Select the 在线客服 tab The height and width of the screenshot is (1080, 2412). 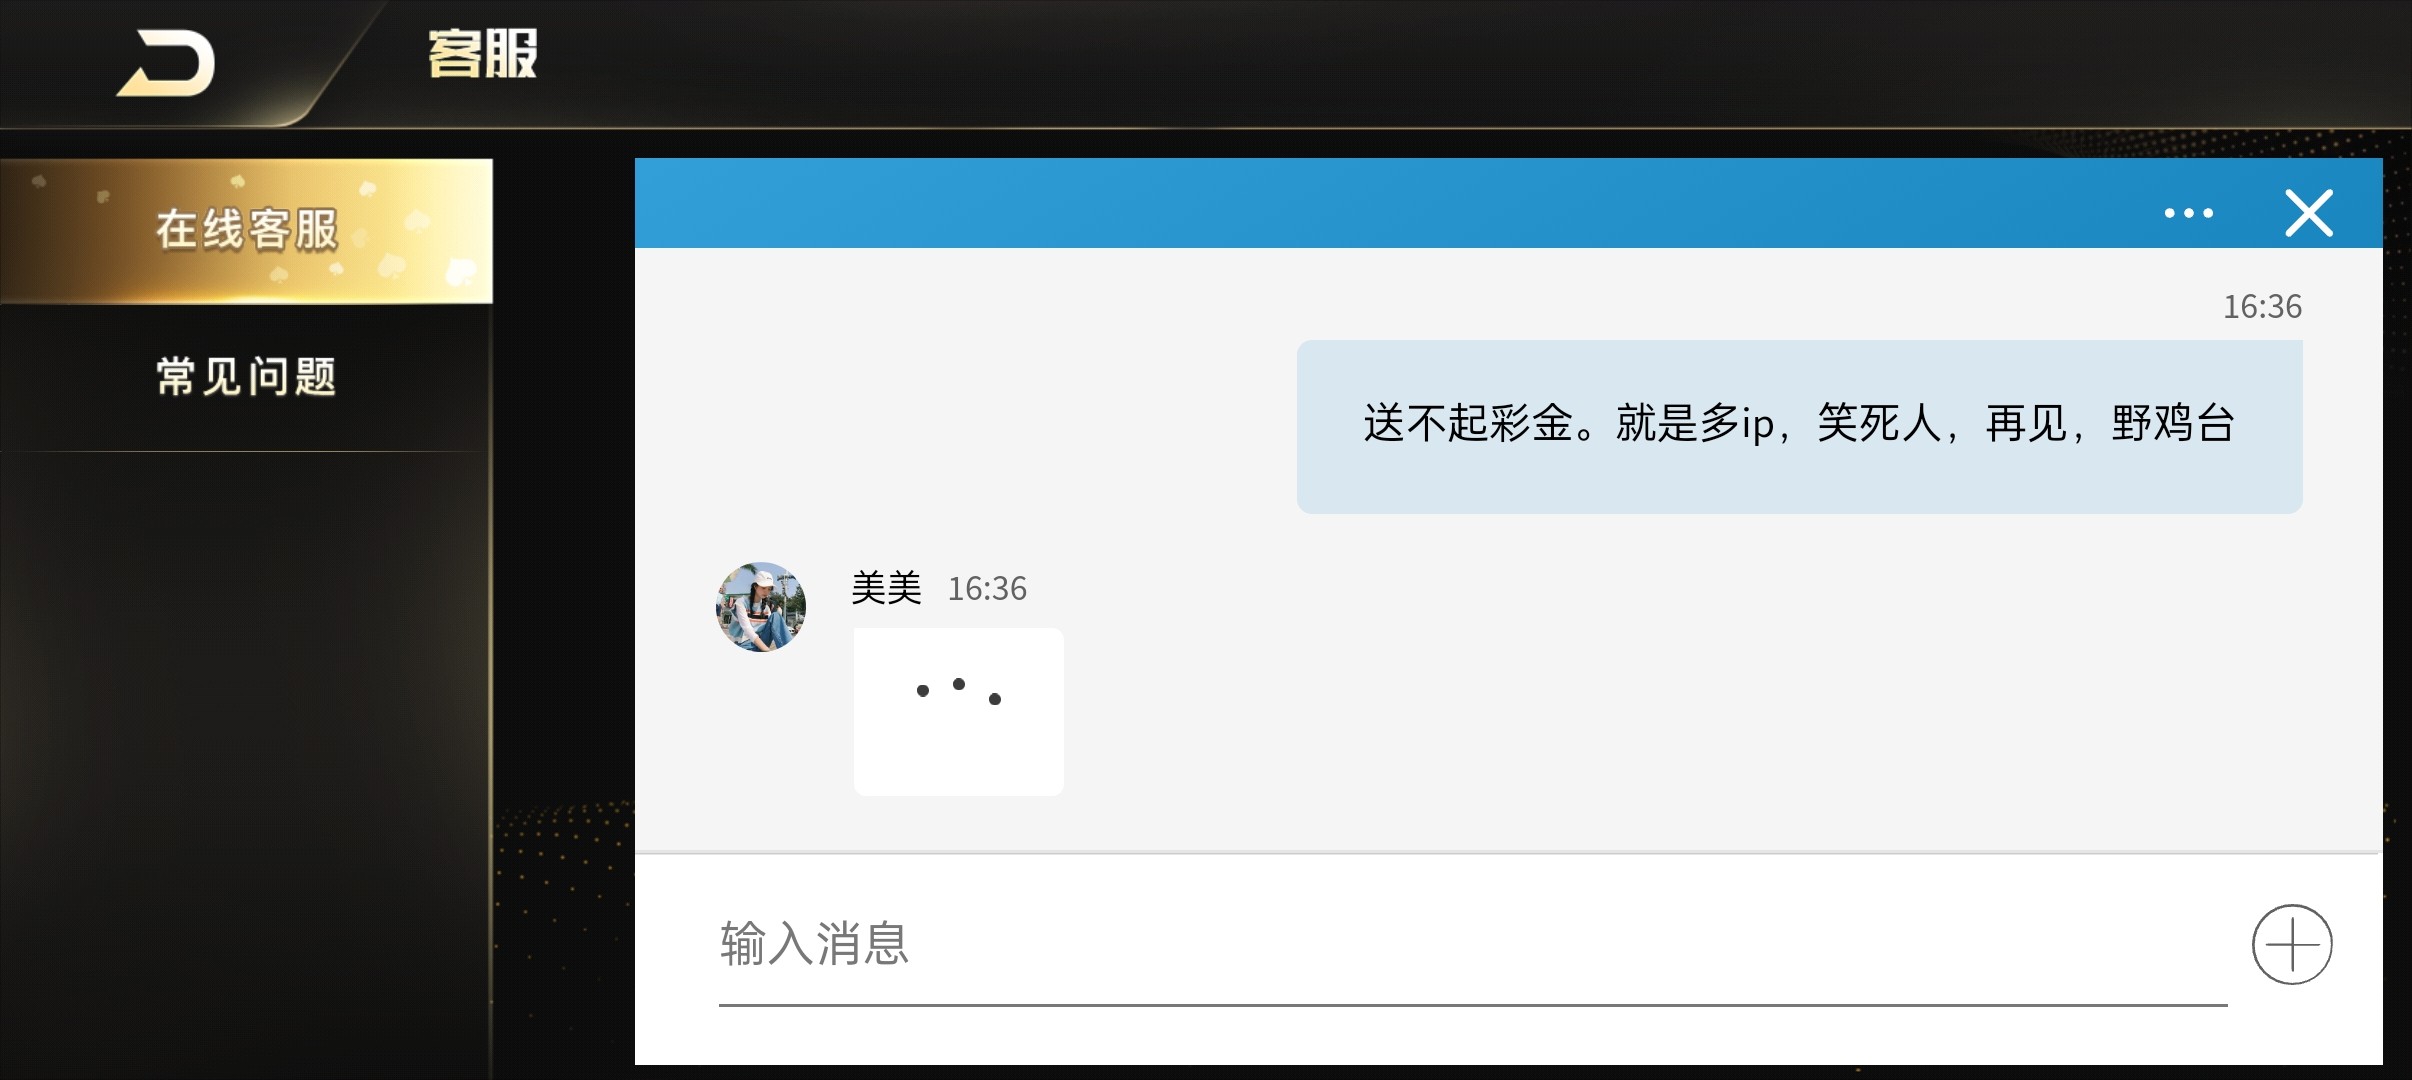click(x=246, y=230)
